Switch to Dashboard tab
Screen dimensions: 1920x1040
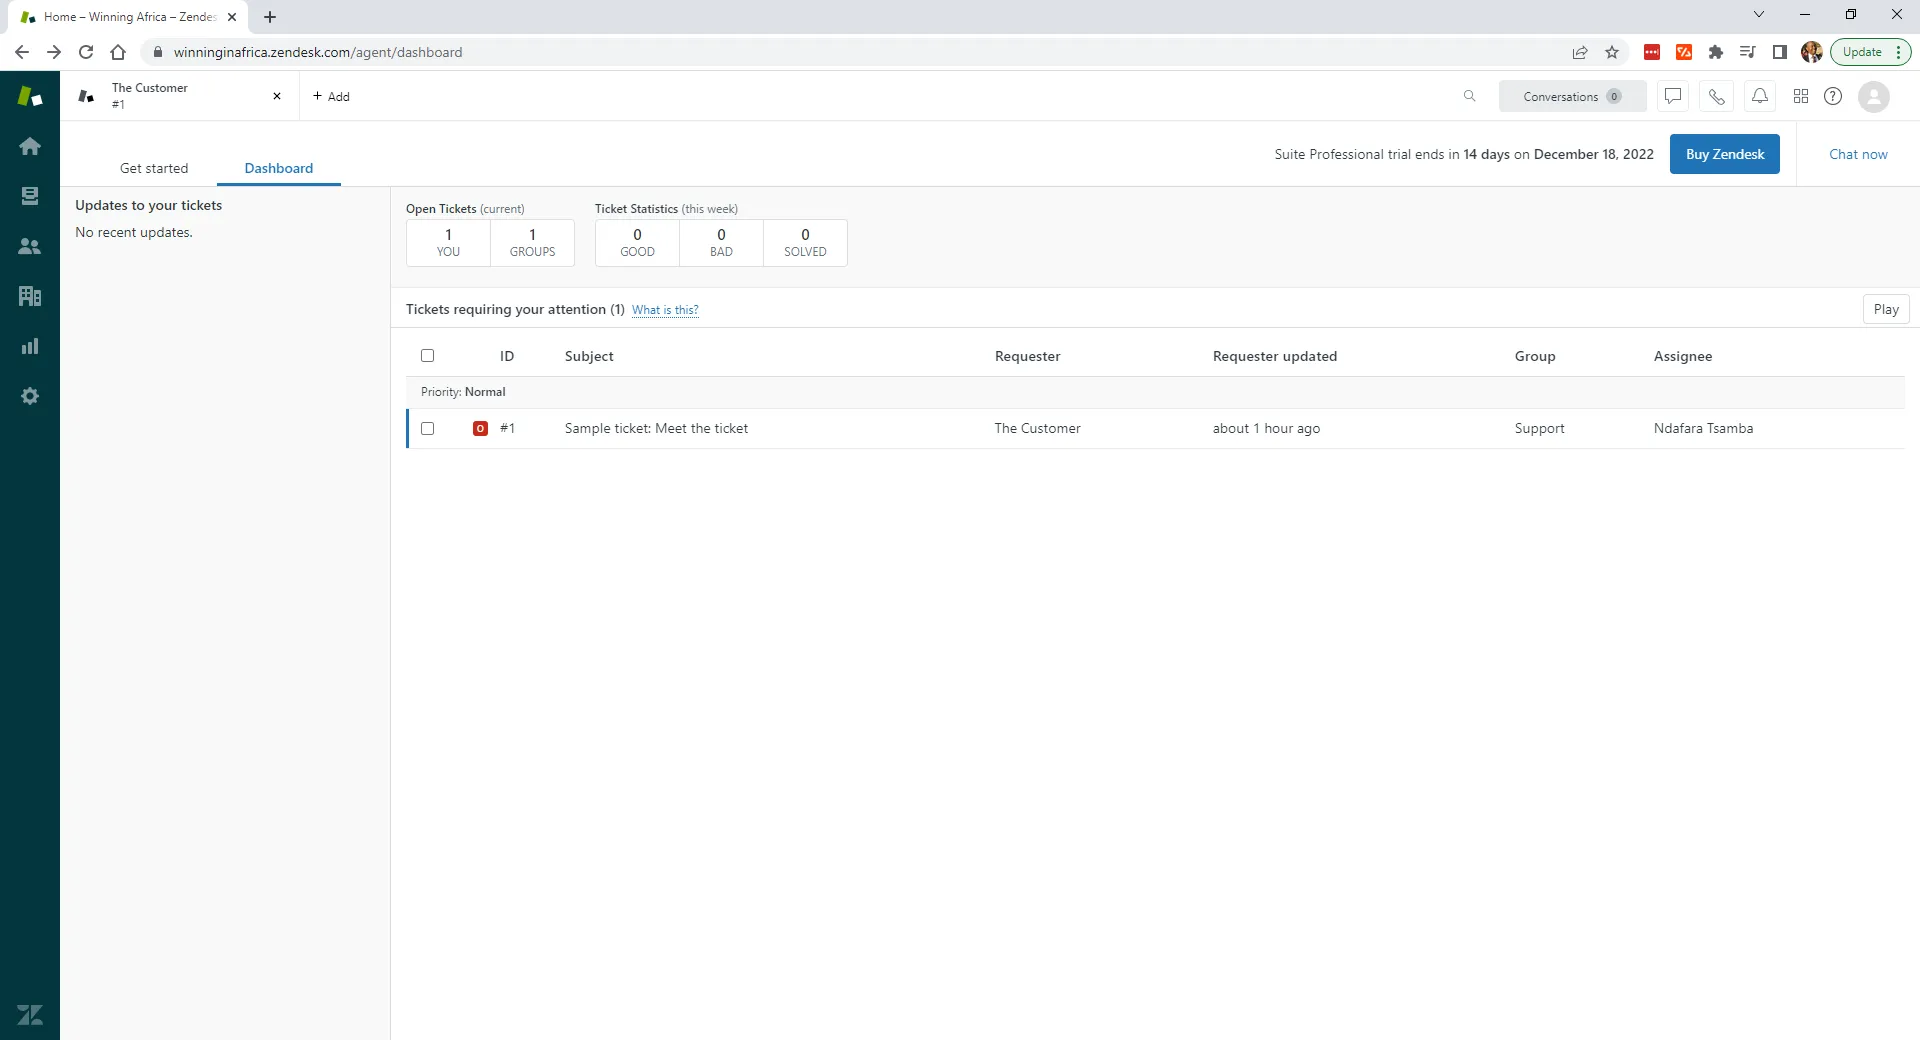coord(279,168)
